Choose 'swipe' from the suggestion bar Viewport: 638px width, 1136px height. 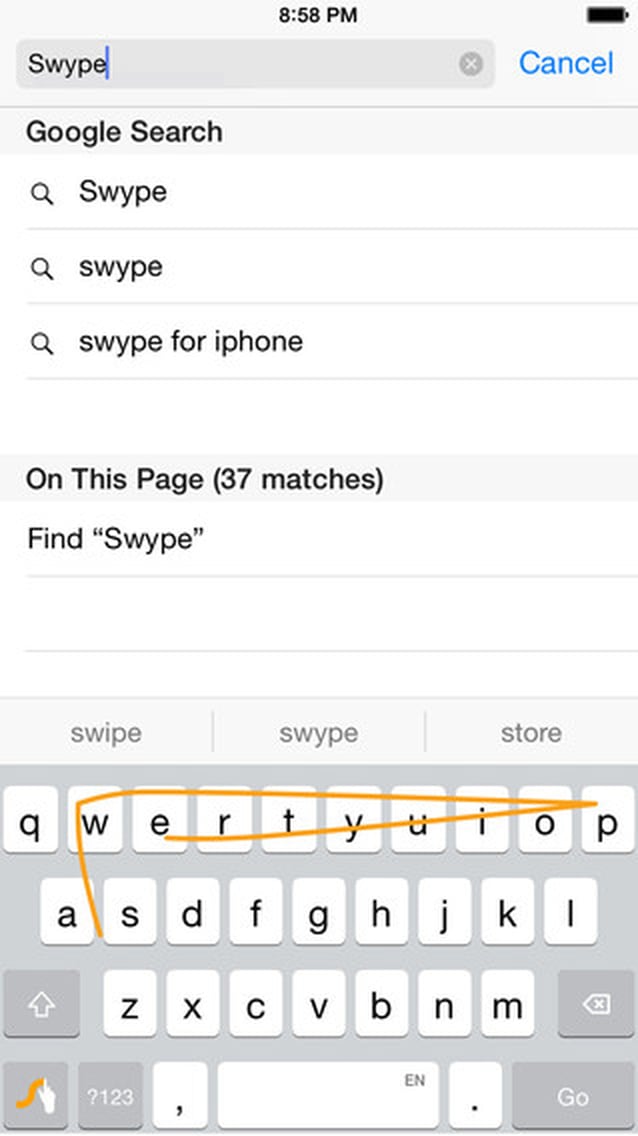[x=105, y=732]
